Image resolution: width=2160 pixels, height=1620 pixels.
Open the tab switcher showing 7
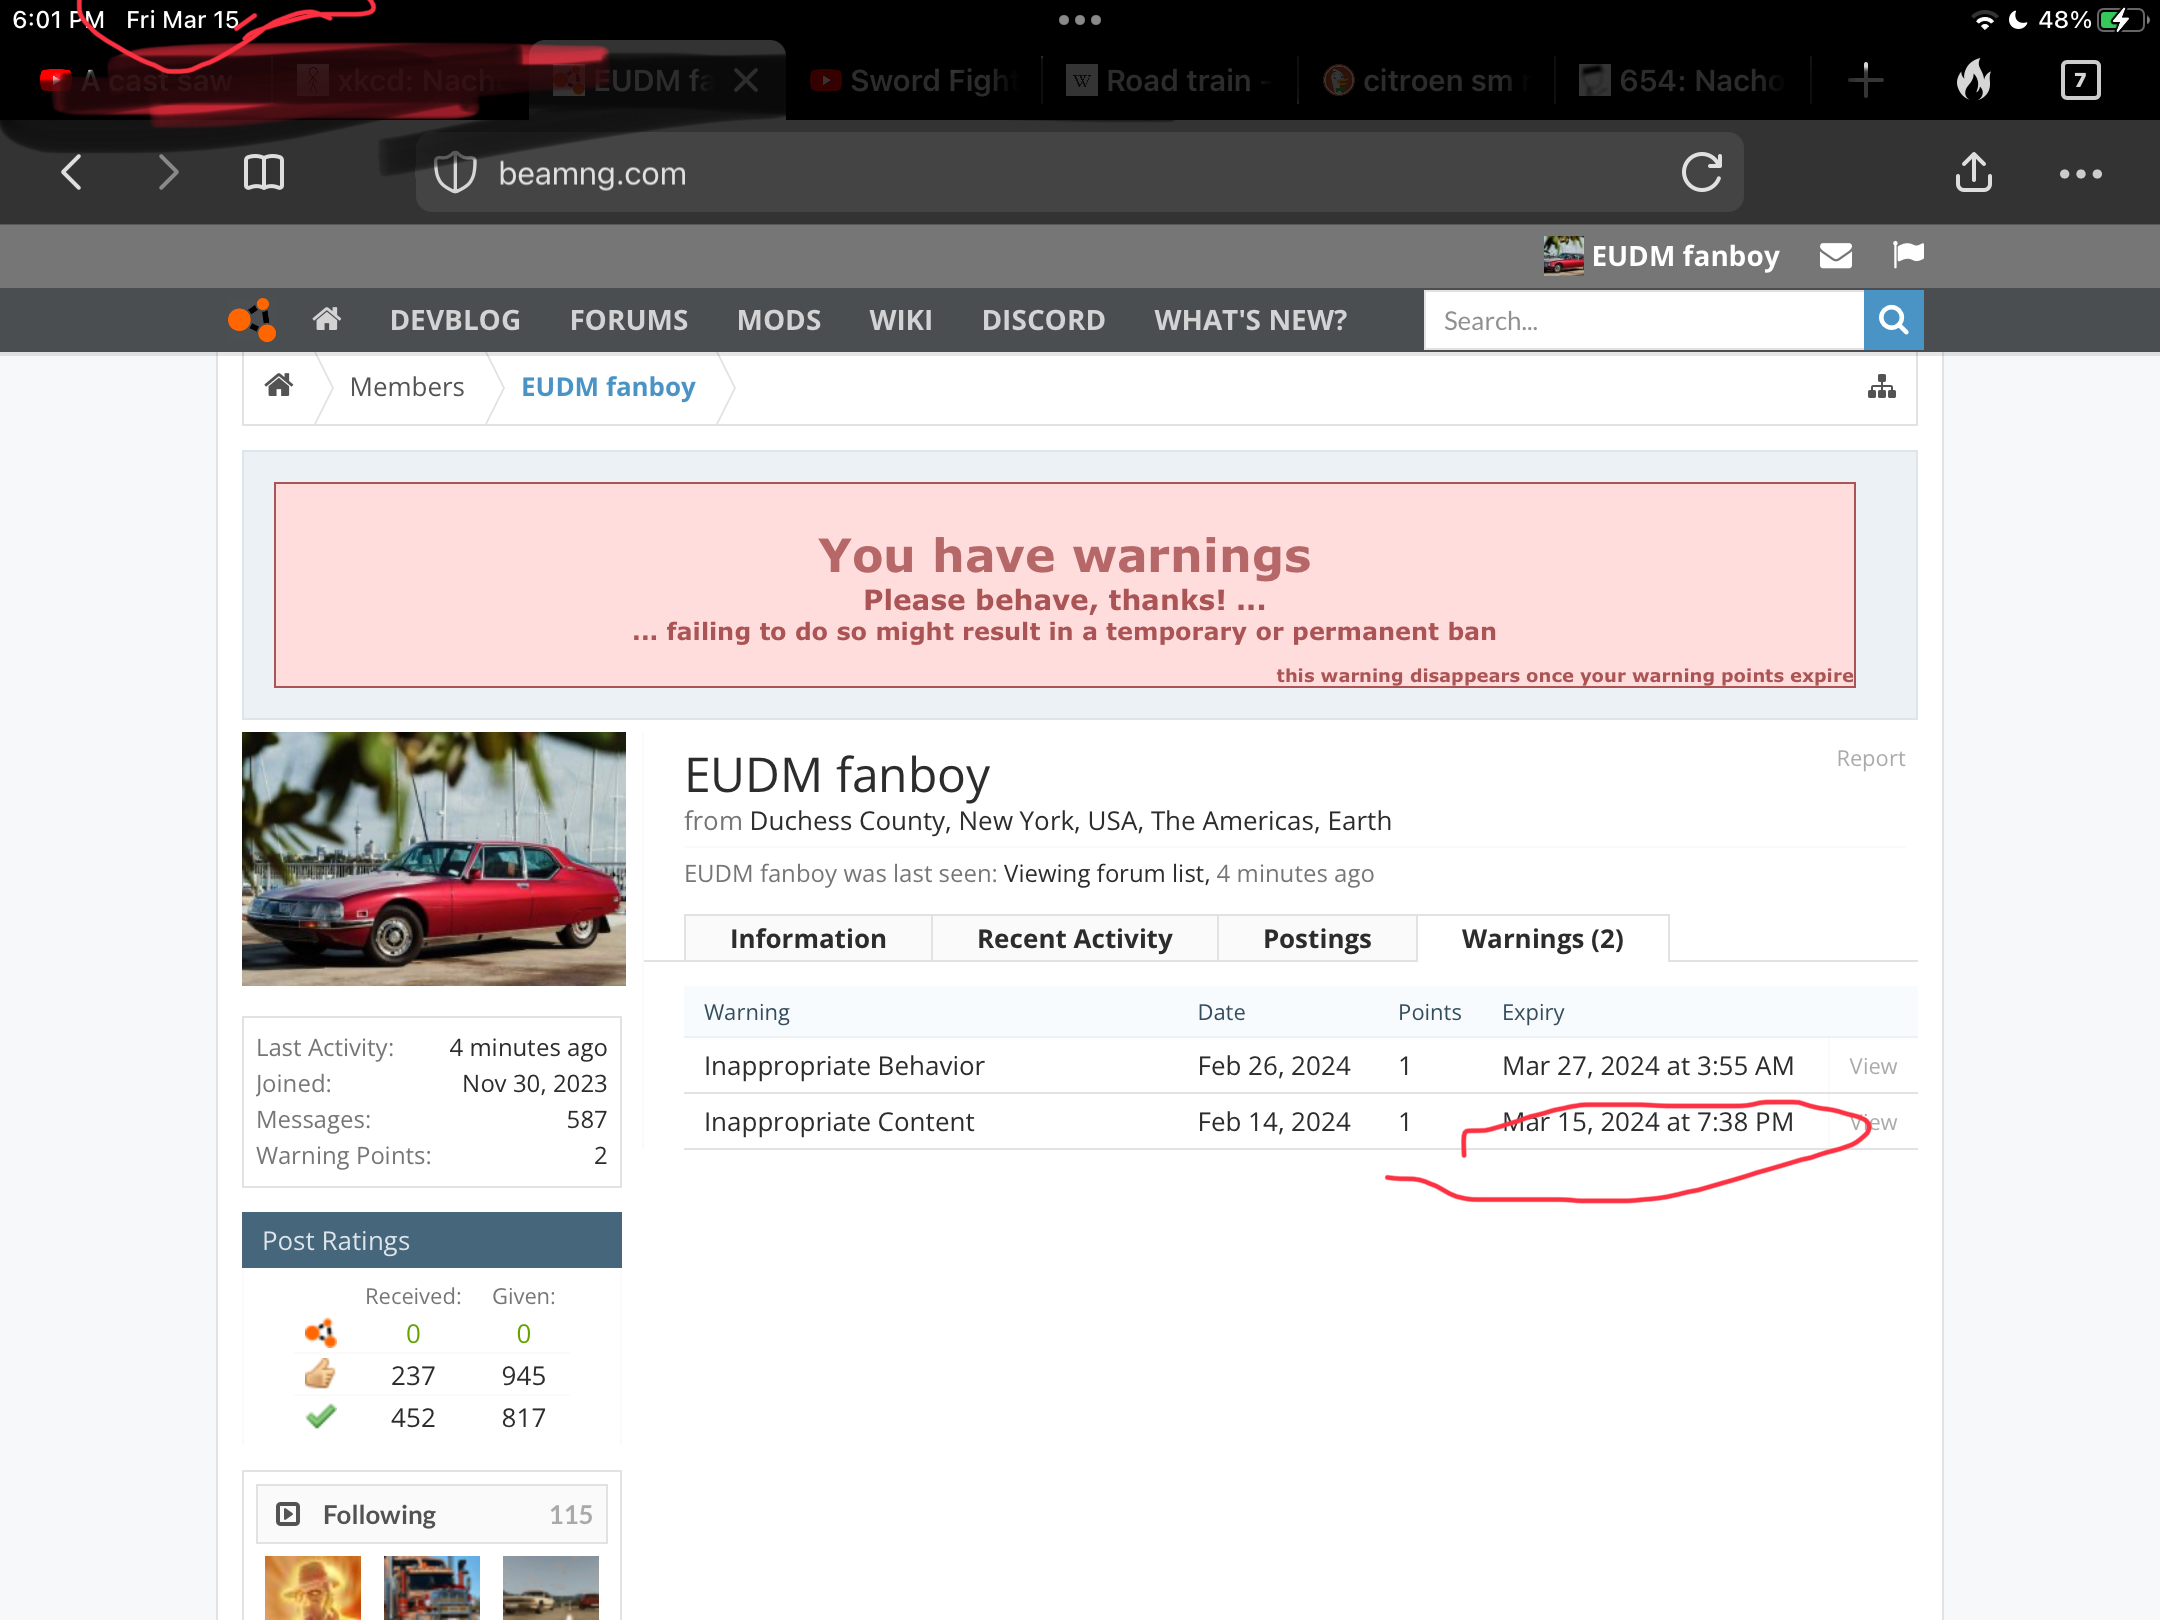tap(2080, 80)
